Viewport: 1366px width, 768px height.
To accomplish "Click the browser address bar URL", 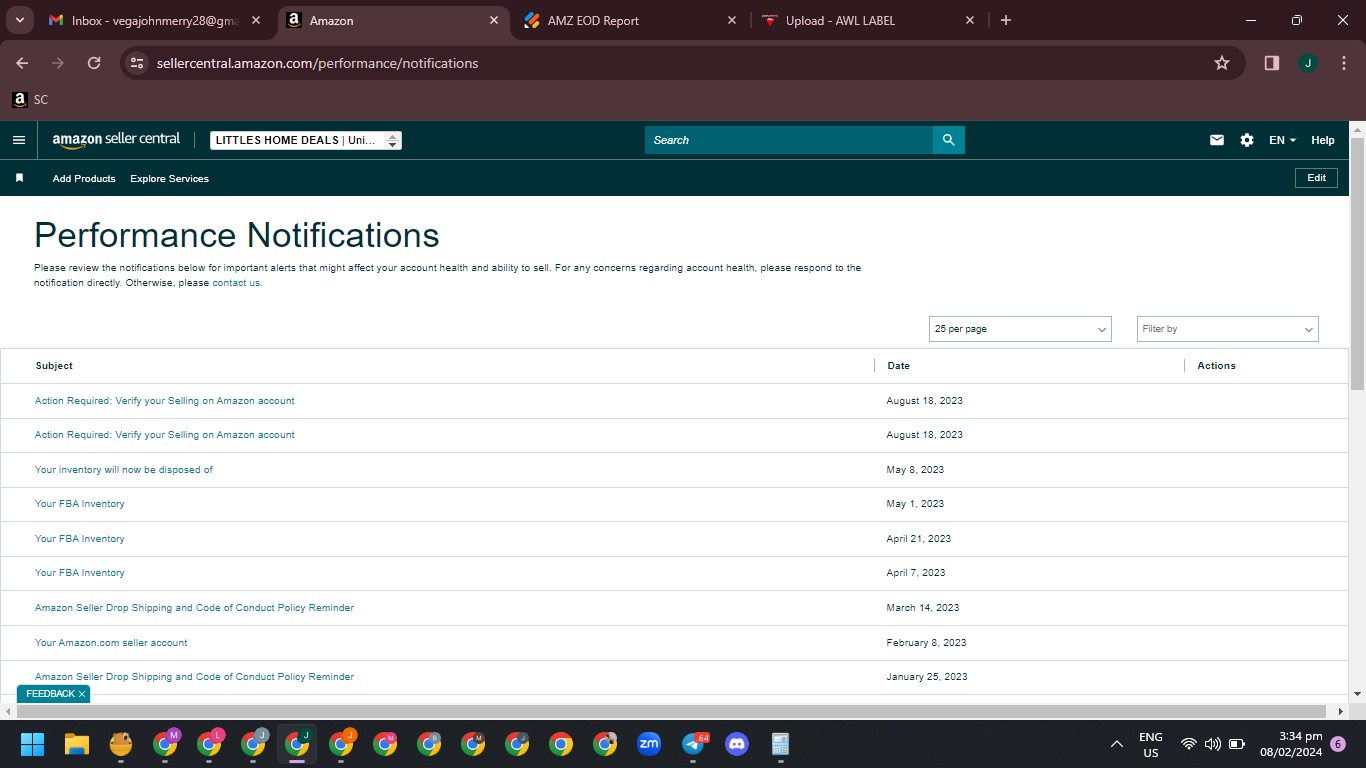I will pos(318,63).
